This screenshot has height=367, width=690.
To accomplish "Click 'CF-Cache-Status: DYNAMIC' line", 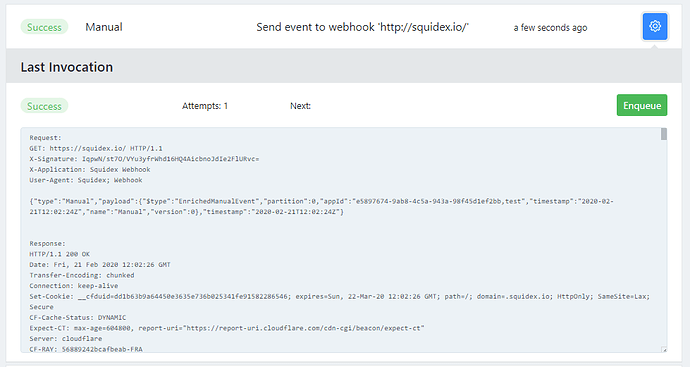I will coord(78,317).
